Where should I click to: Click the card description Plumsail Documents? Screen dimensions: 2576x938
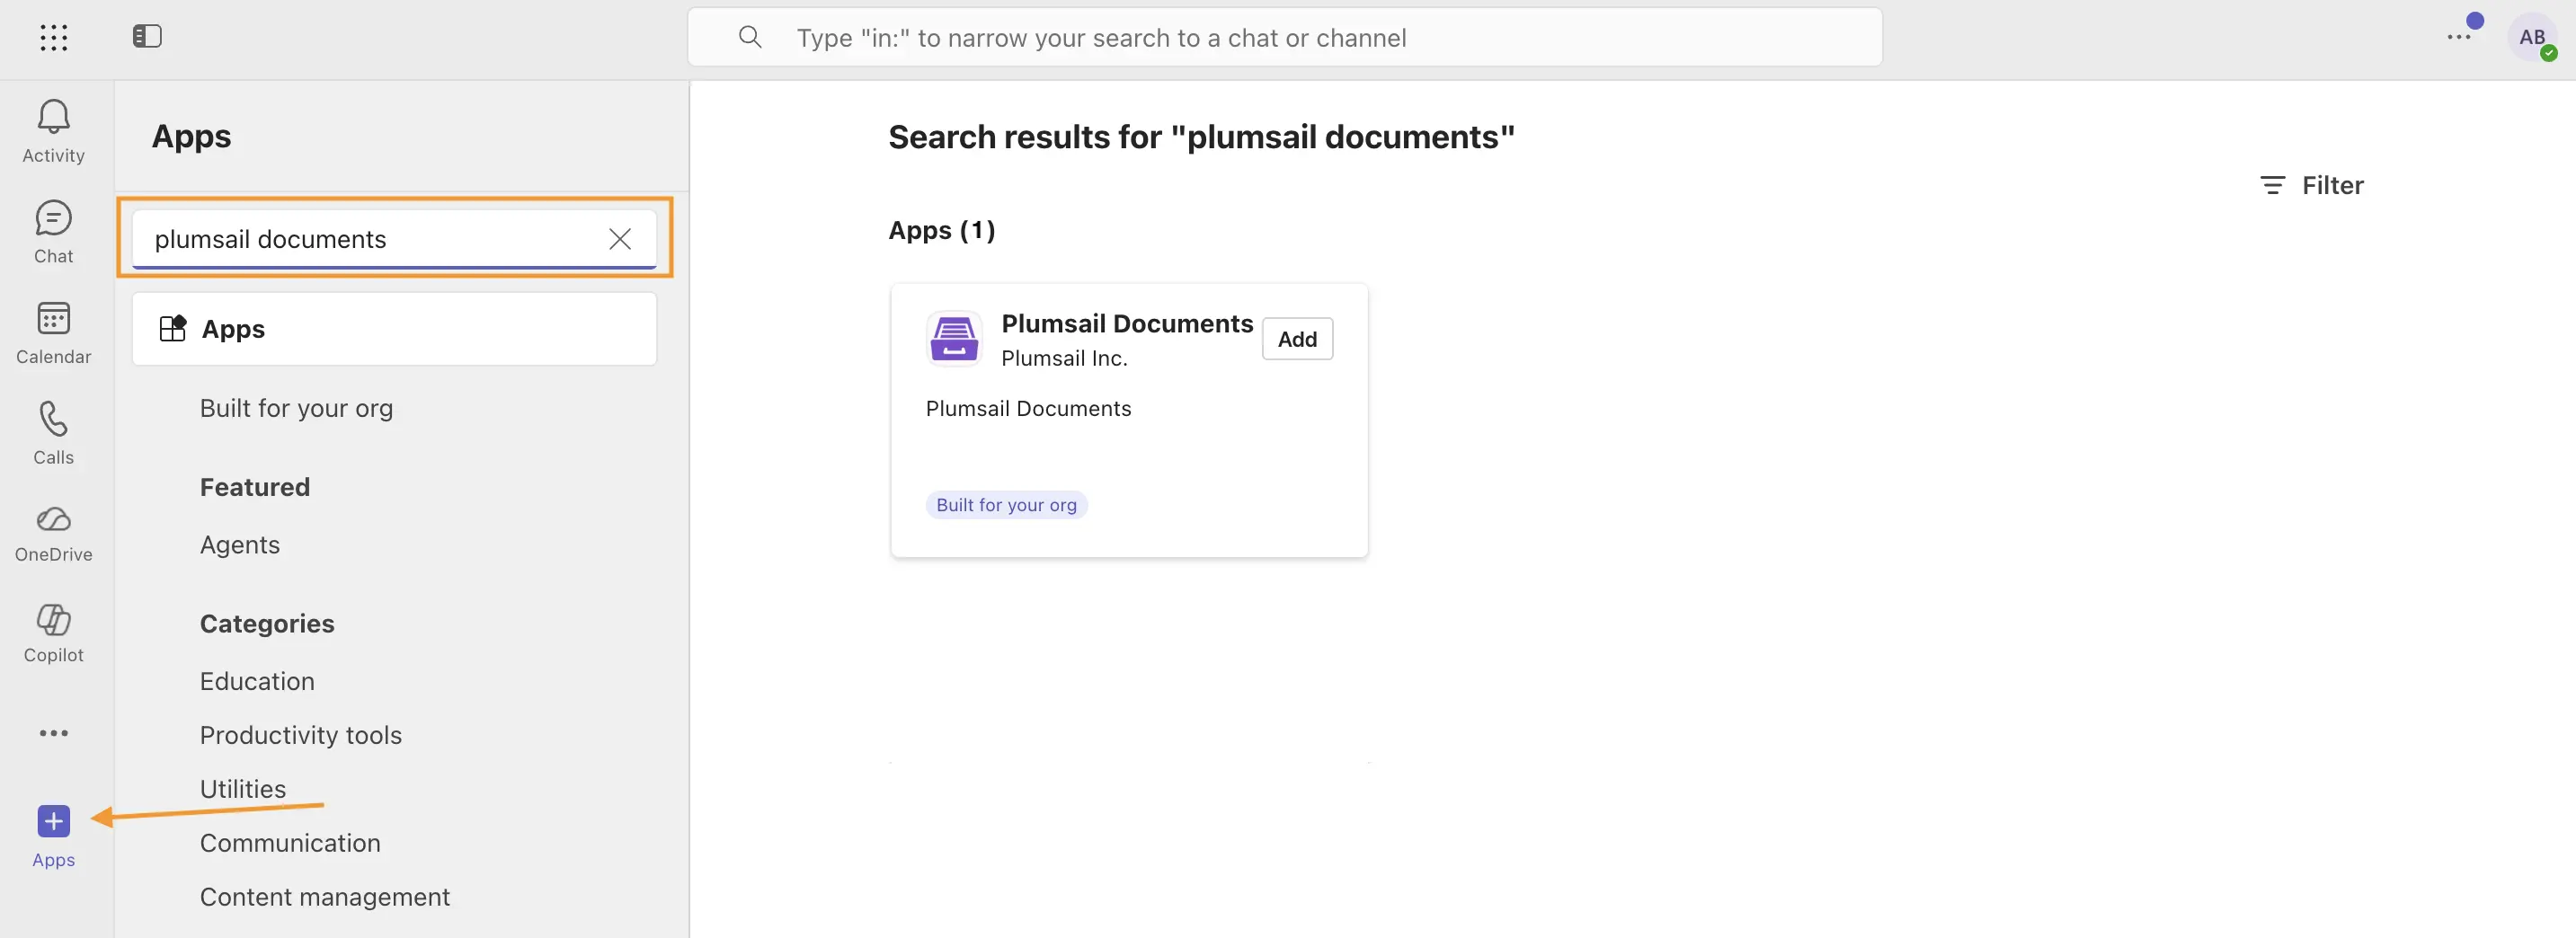click(1028, 408)
